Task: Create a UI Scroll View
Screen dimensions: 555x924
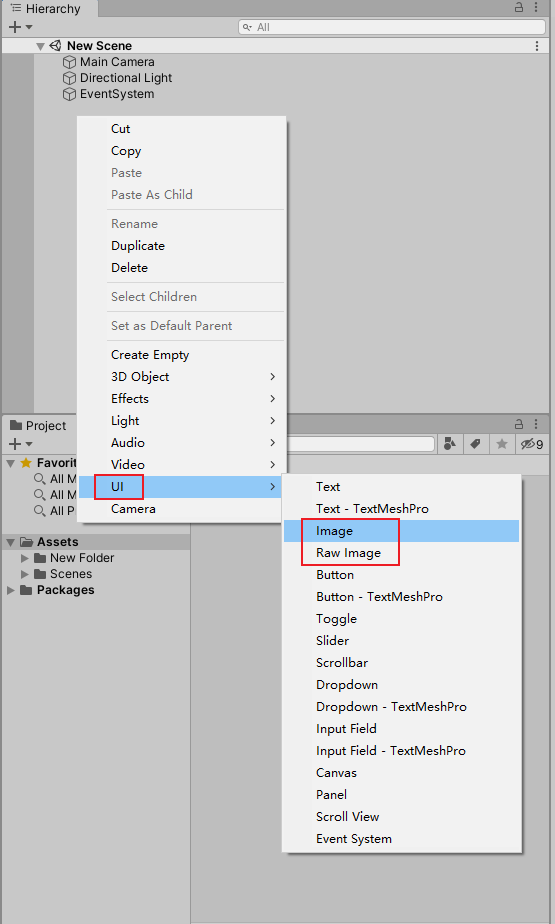Action: (x=401, y=817)
